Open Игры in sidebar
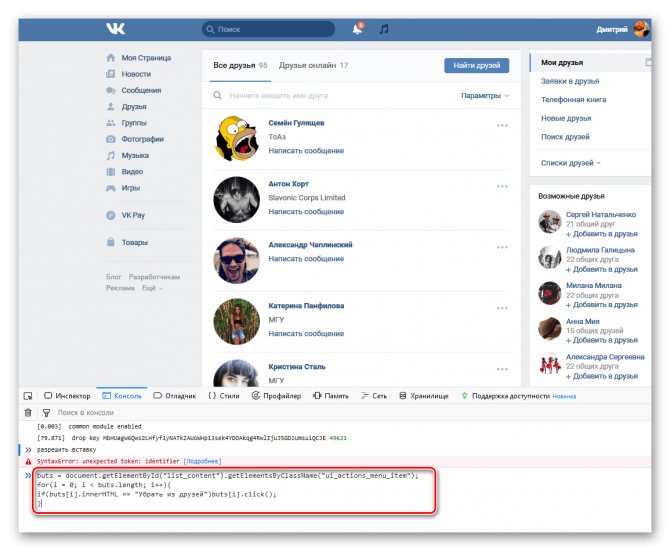 (131, 188)
